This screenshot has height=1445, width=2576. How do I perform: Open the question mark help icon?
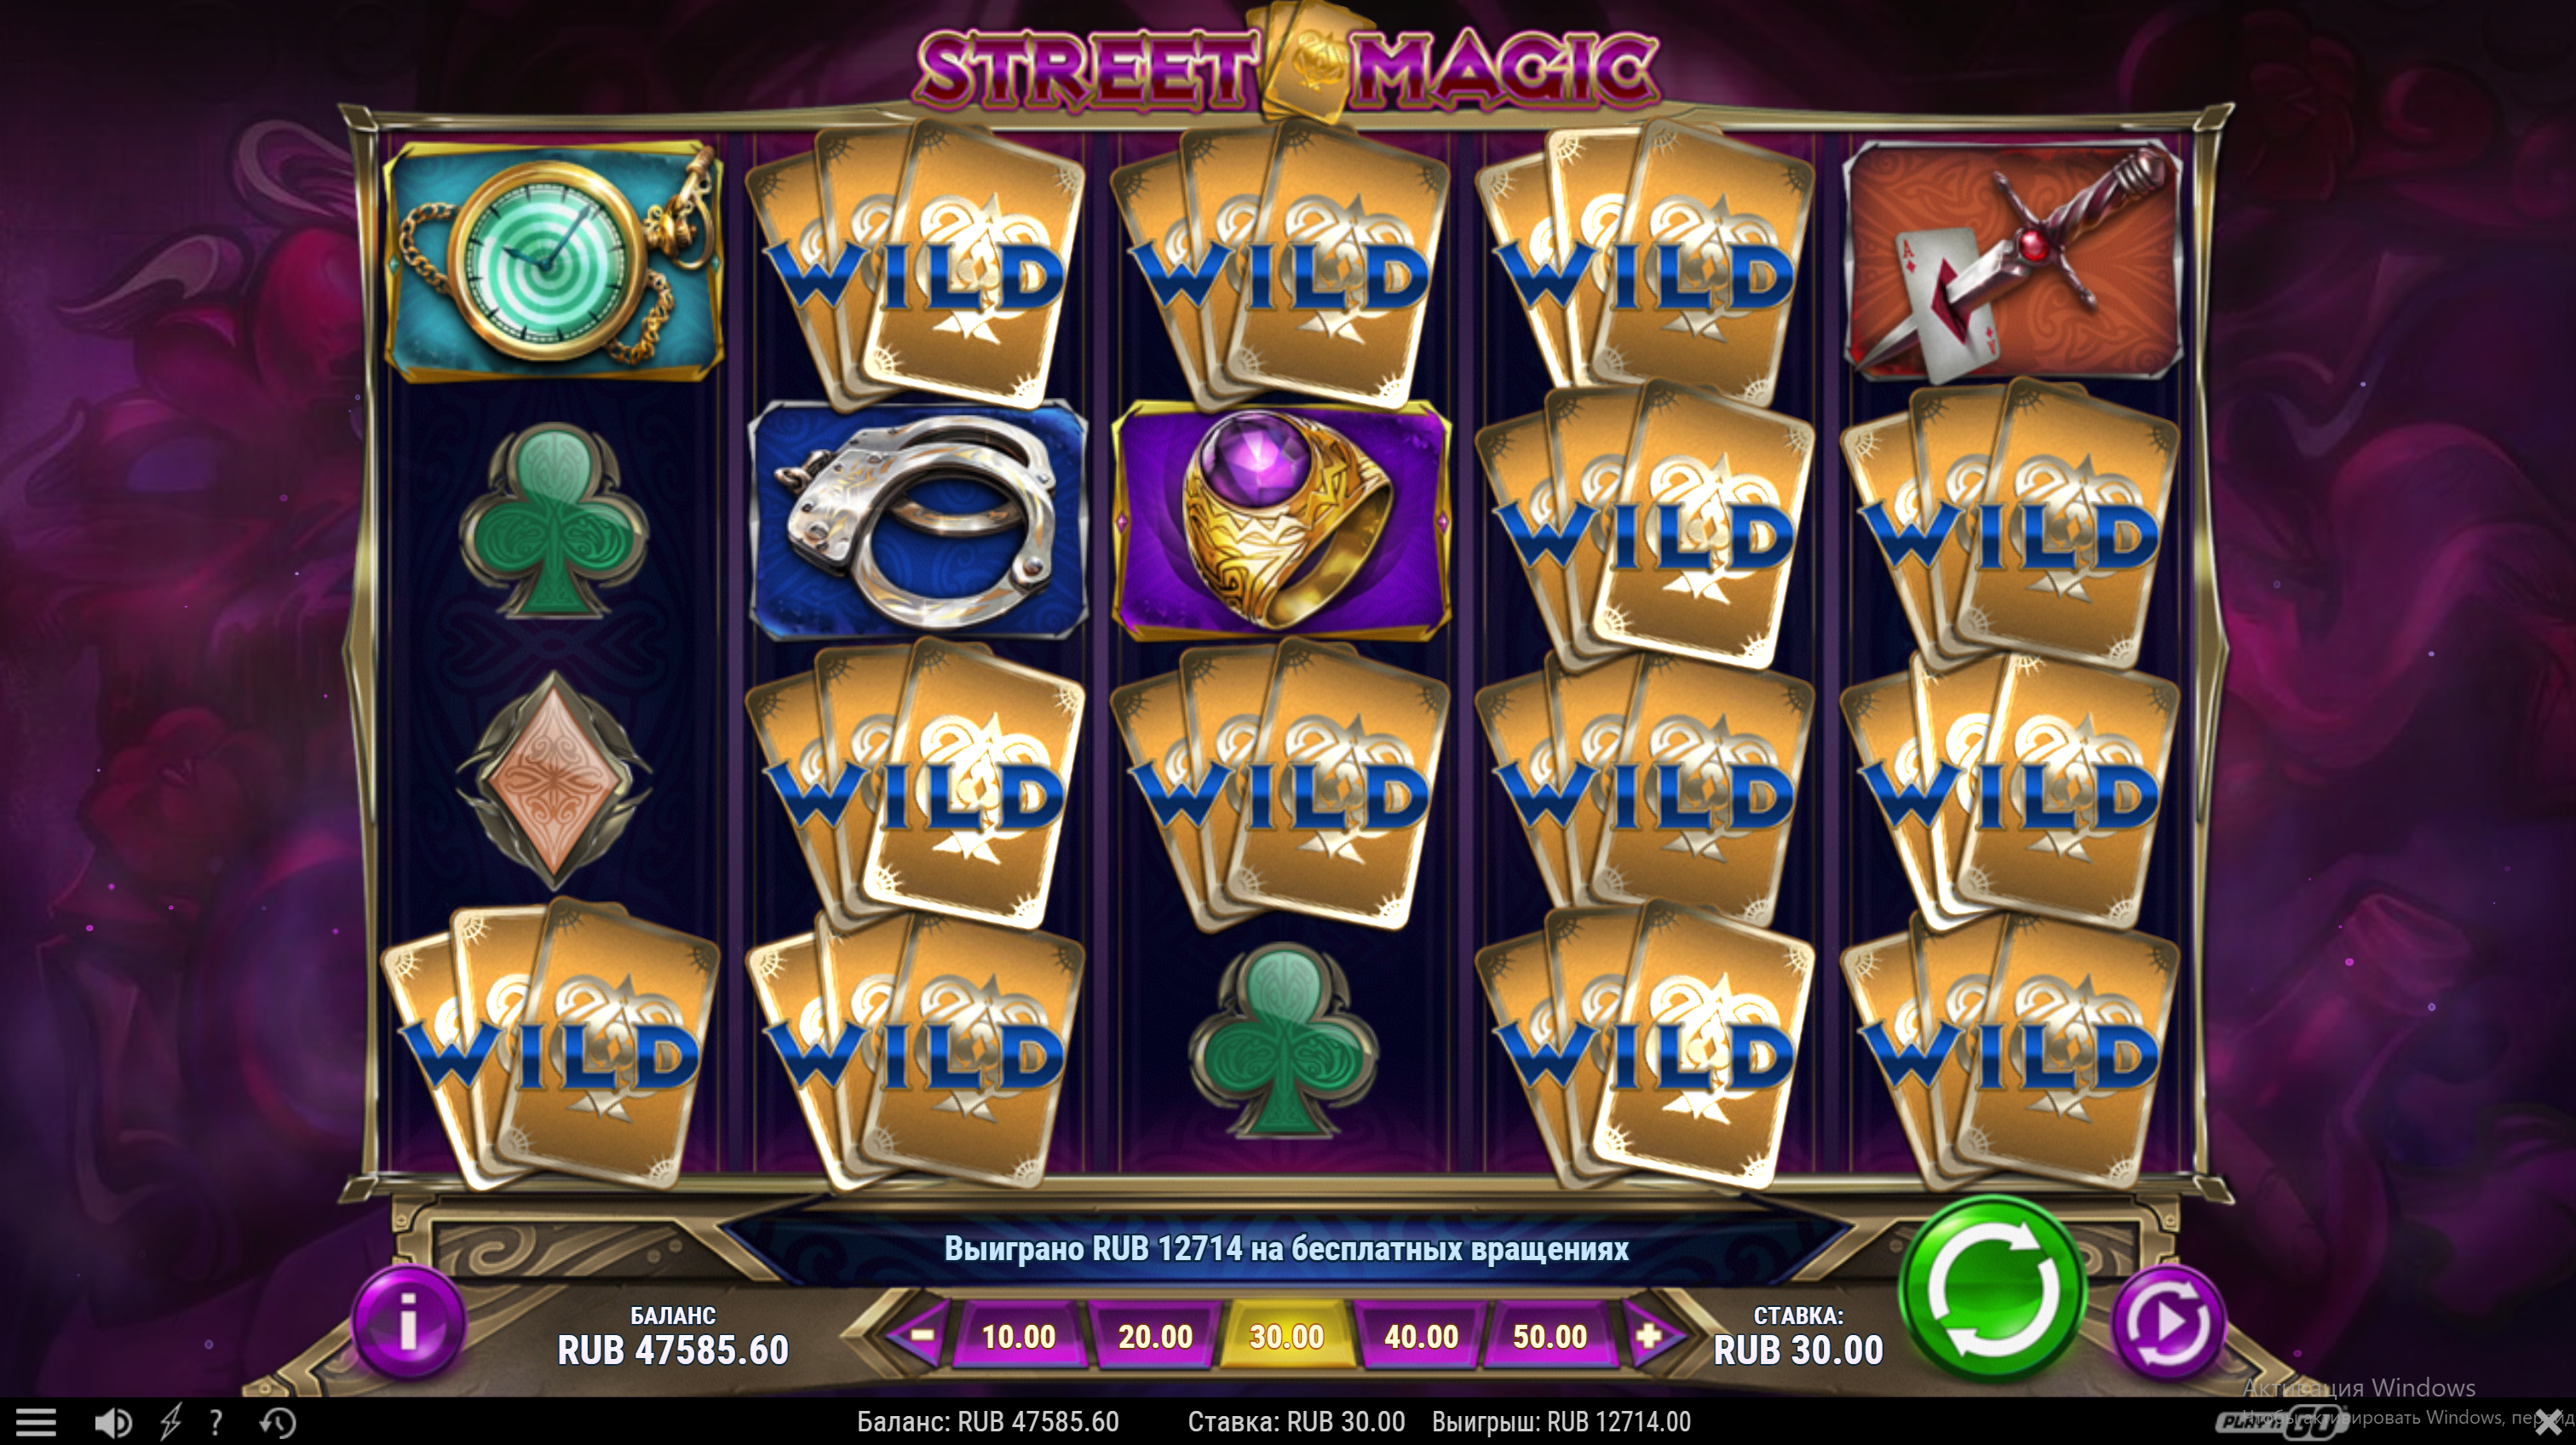(x=215, y=1421)
